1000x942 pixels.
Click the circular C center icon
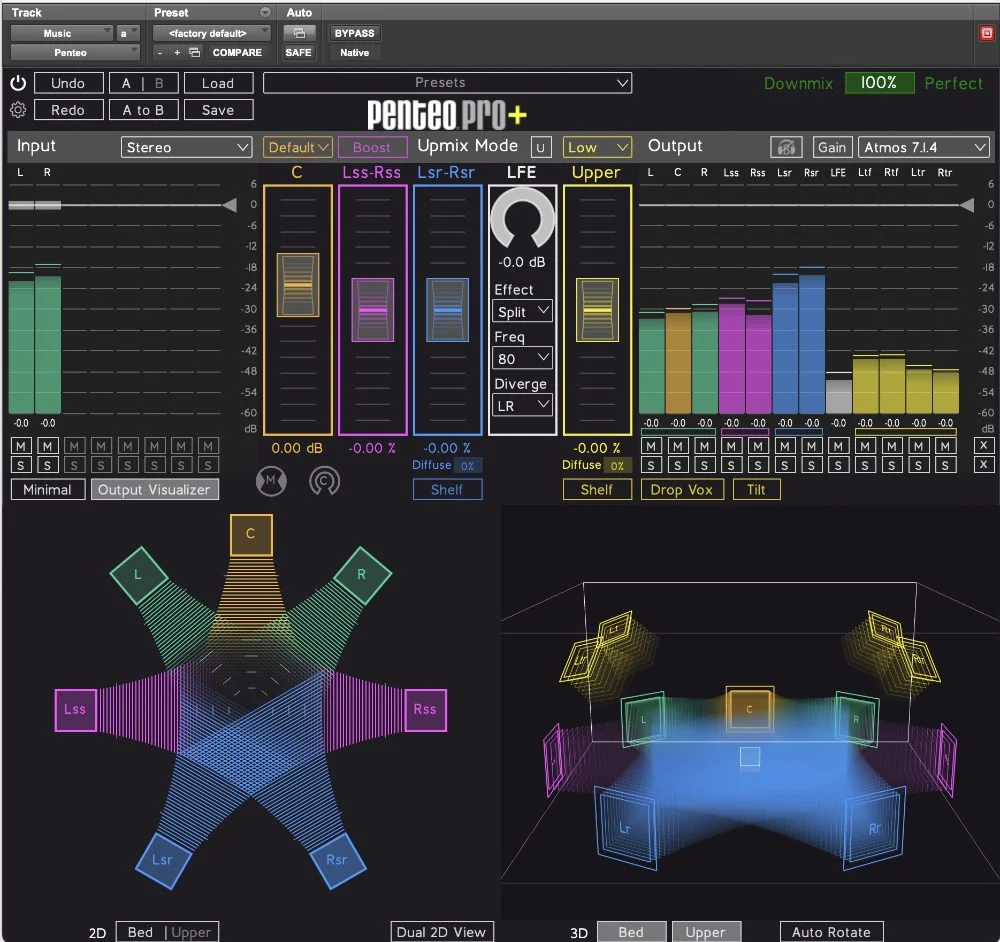(325, 481)
